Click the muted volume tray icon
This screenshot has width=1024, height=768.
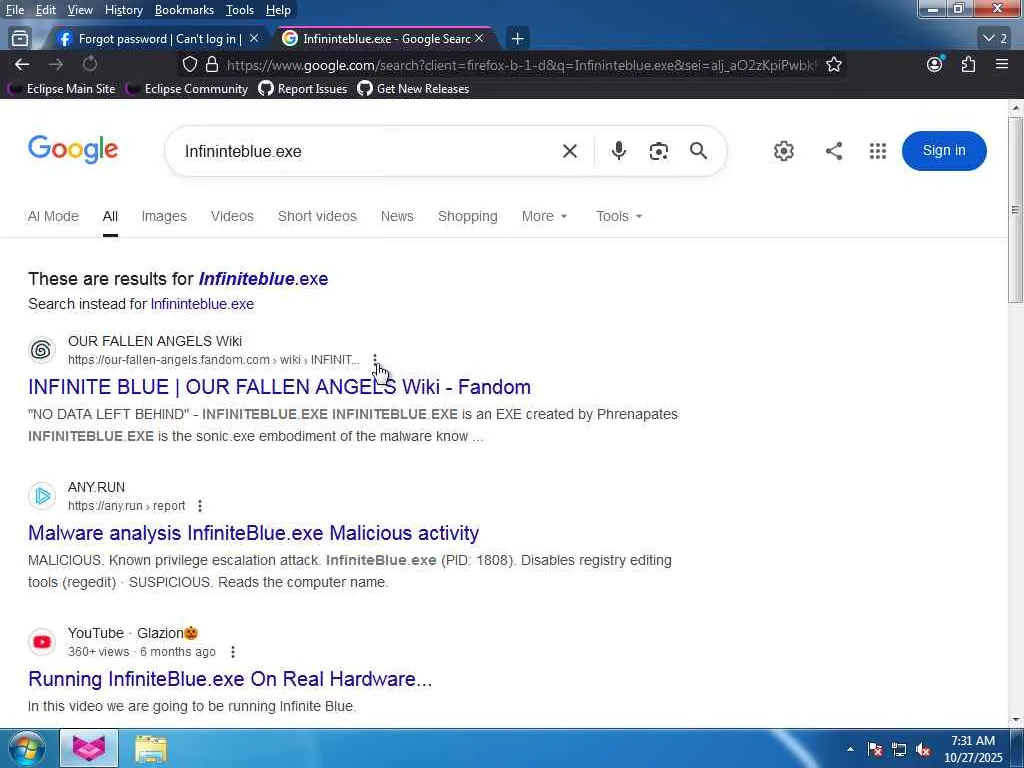922,750
